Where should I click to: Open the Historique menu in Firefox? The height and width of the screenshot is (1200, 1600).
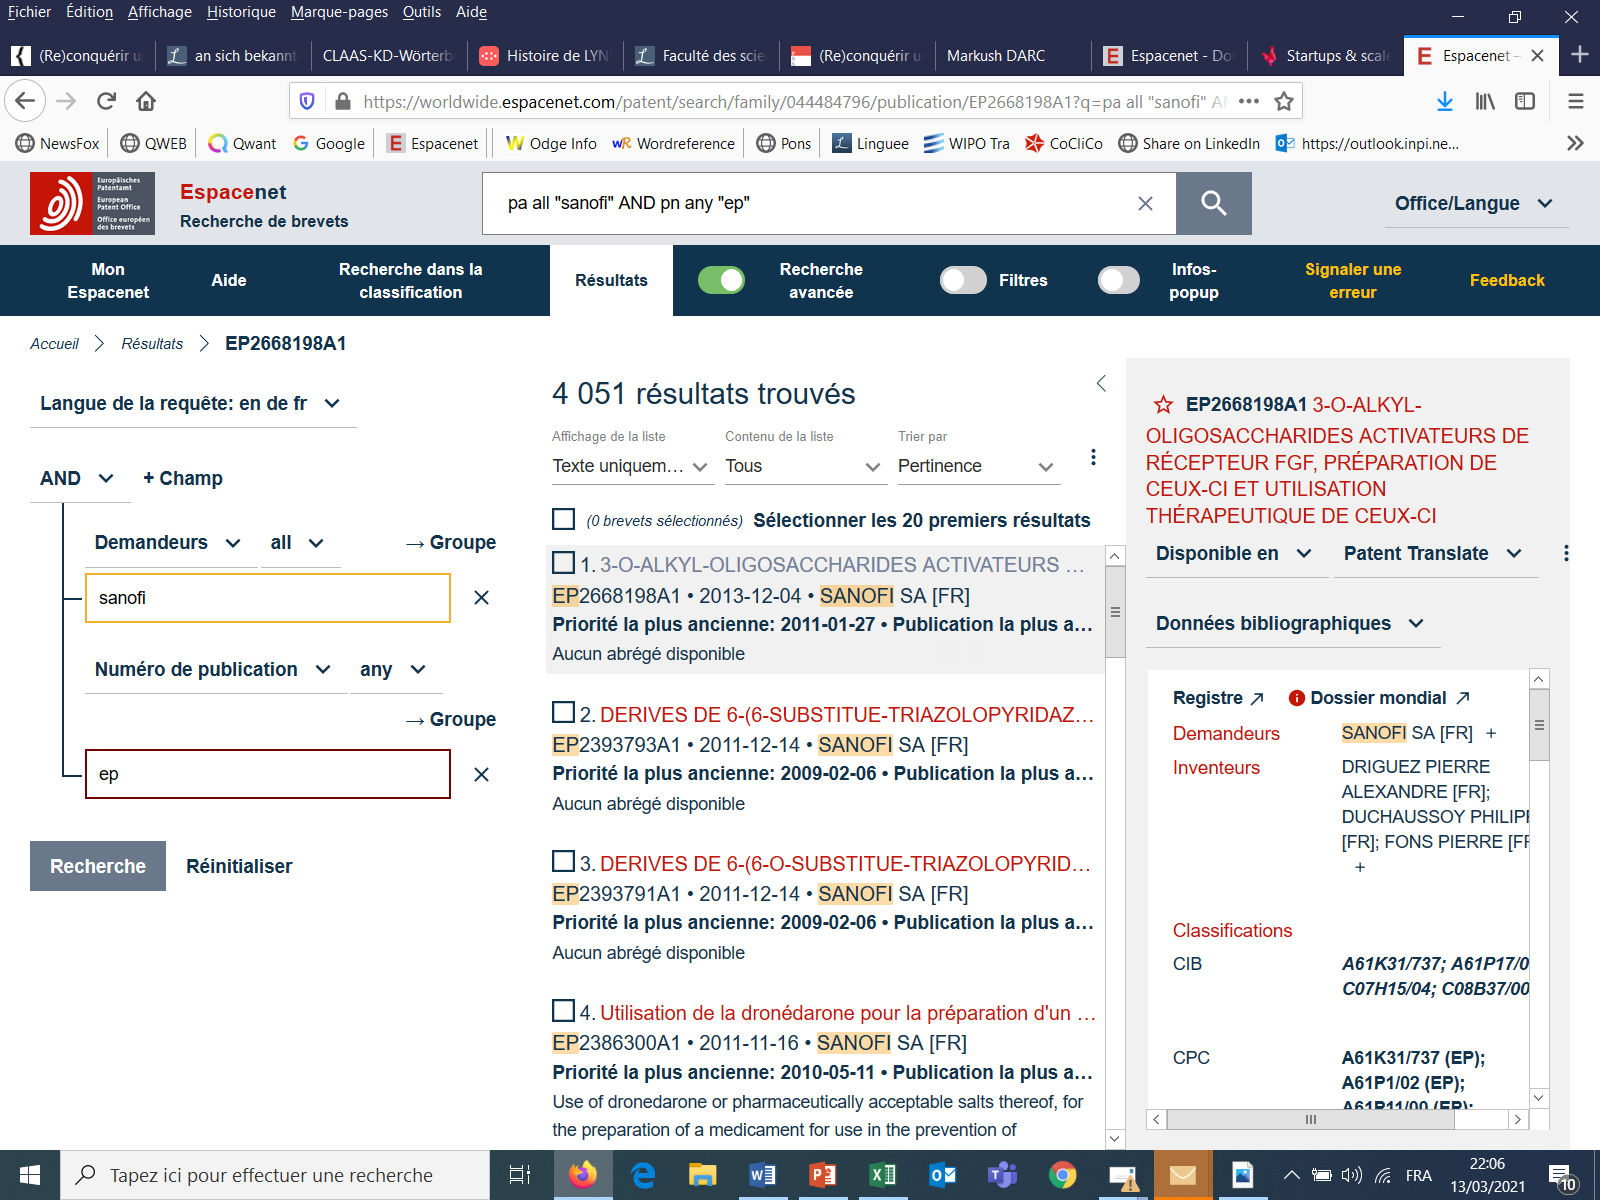(241, 12)
